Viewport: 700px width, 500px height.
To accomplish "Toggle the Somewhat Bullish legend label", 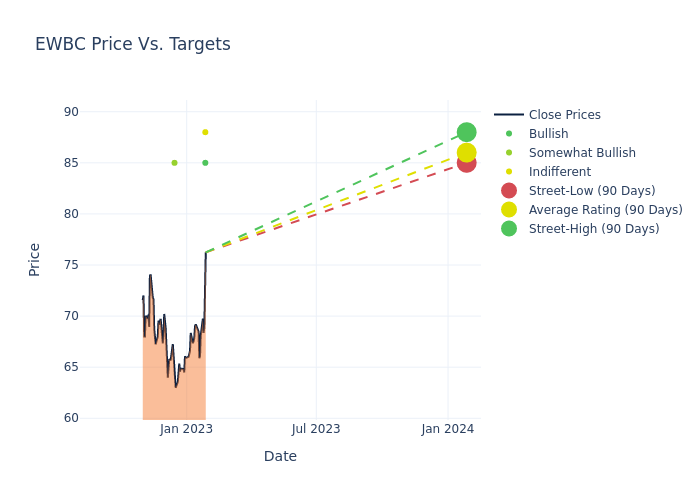I will (x=582, y=153).
